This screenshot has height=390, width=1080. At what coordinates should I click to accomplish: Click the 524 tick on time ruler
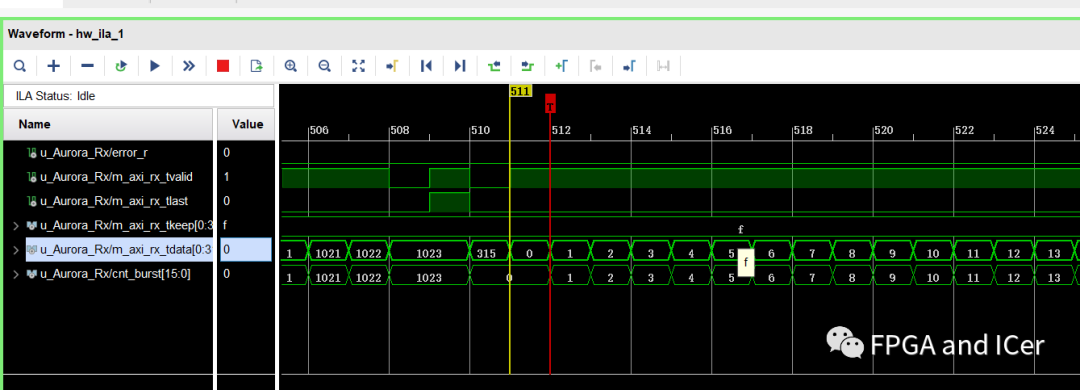point(1044,130)
